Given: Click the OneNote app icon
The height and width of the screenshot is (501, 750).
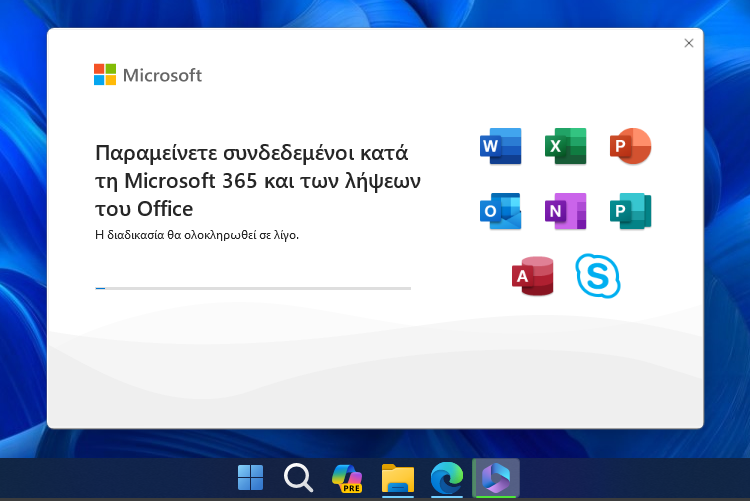Looking at the screenshot, I should pos(565,211).
